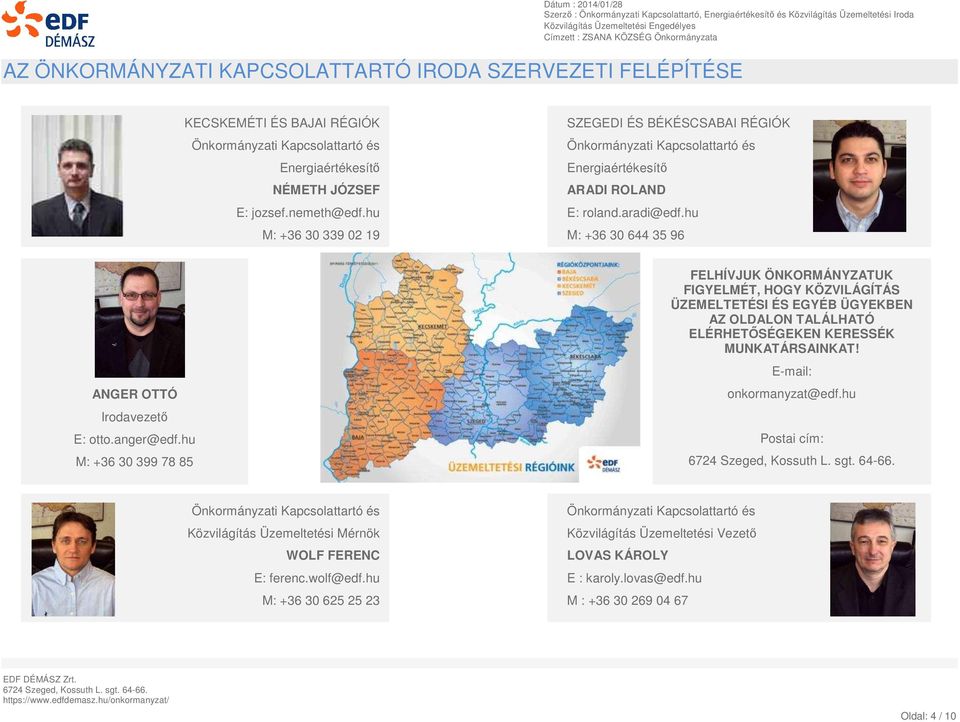Click email jozsef.nemeth@edf.hu
The width and height of the screenshot is (960, 722).
point(315,213)
